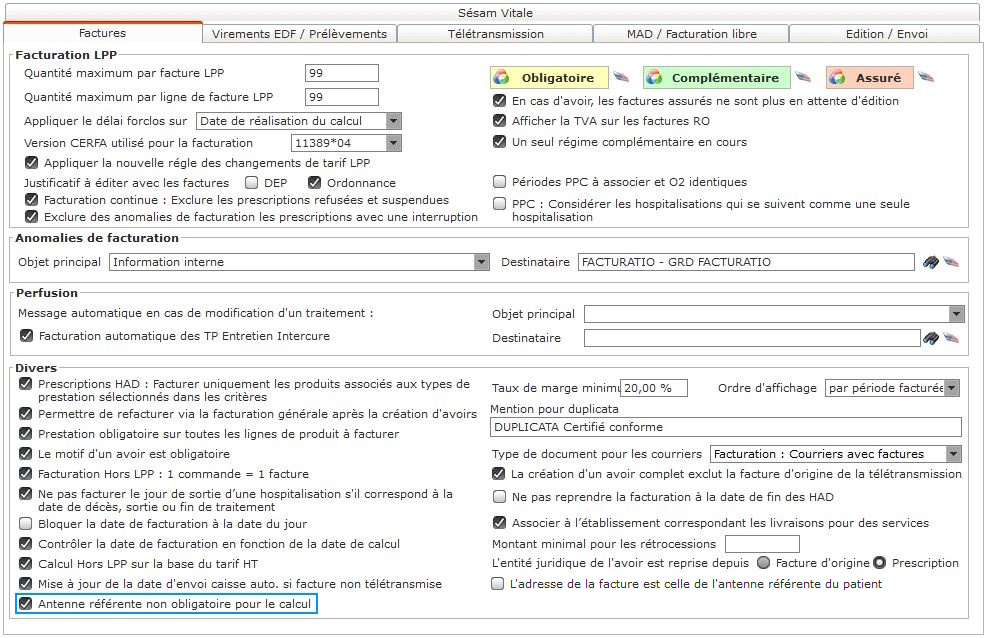Search Perfusion destinataire with binoculars icon

[930, 338]
